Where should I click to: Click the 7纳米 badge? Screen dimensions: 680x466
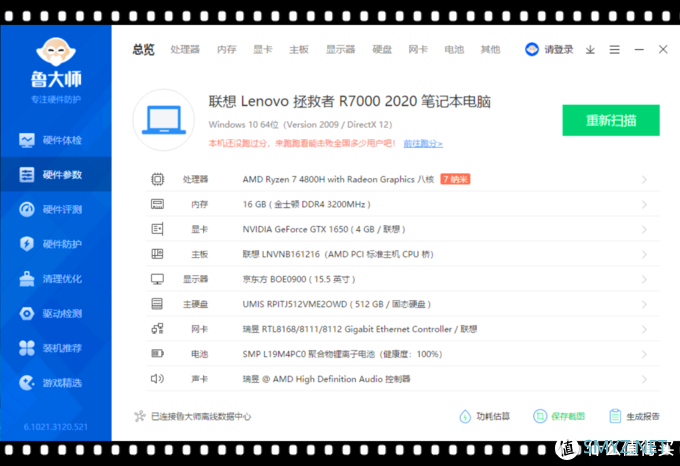(455, 179)
